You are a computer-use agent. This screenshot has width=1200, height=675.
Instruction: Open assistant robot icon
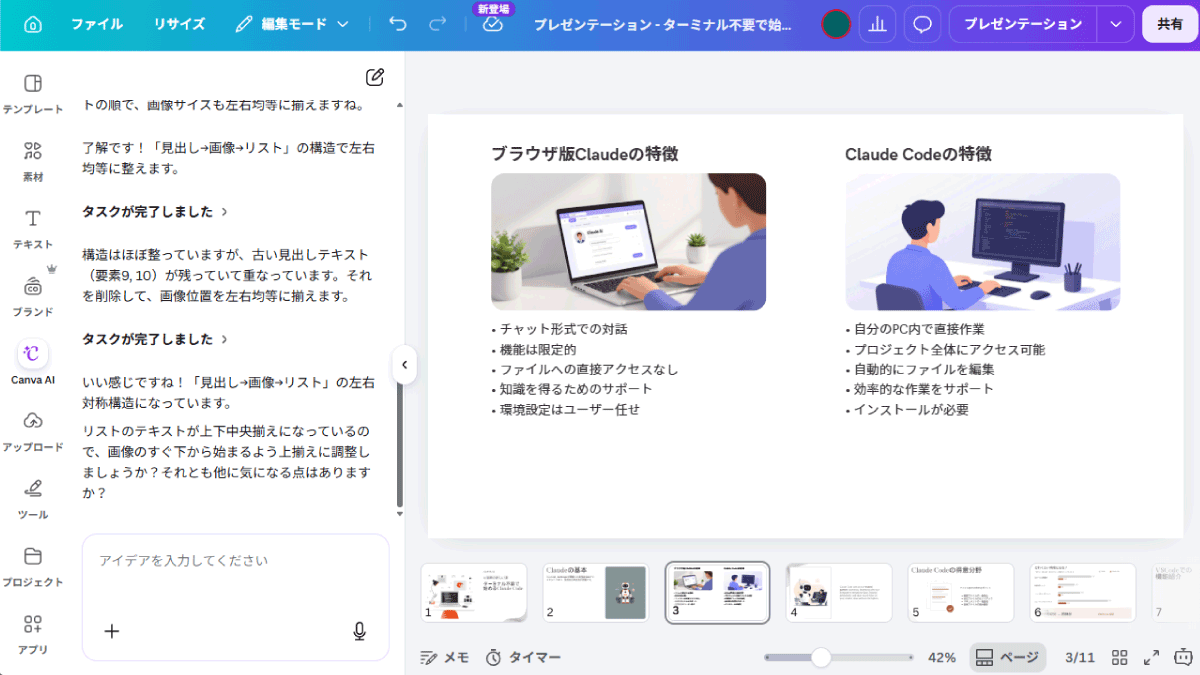point(1183,657)
